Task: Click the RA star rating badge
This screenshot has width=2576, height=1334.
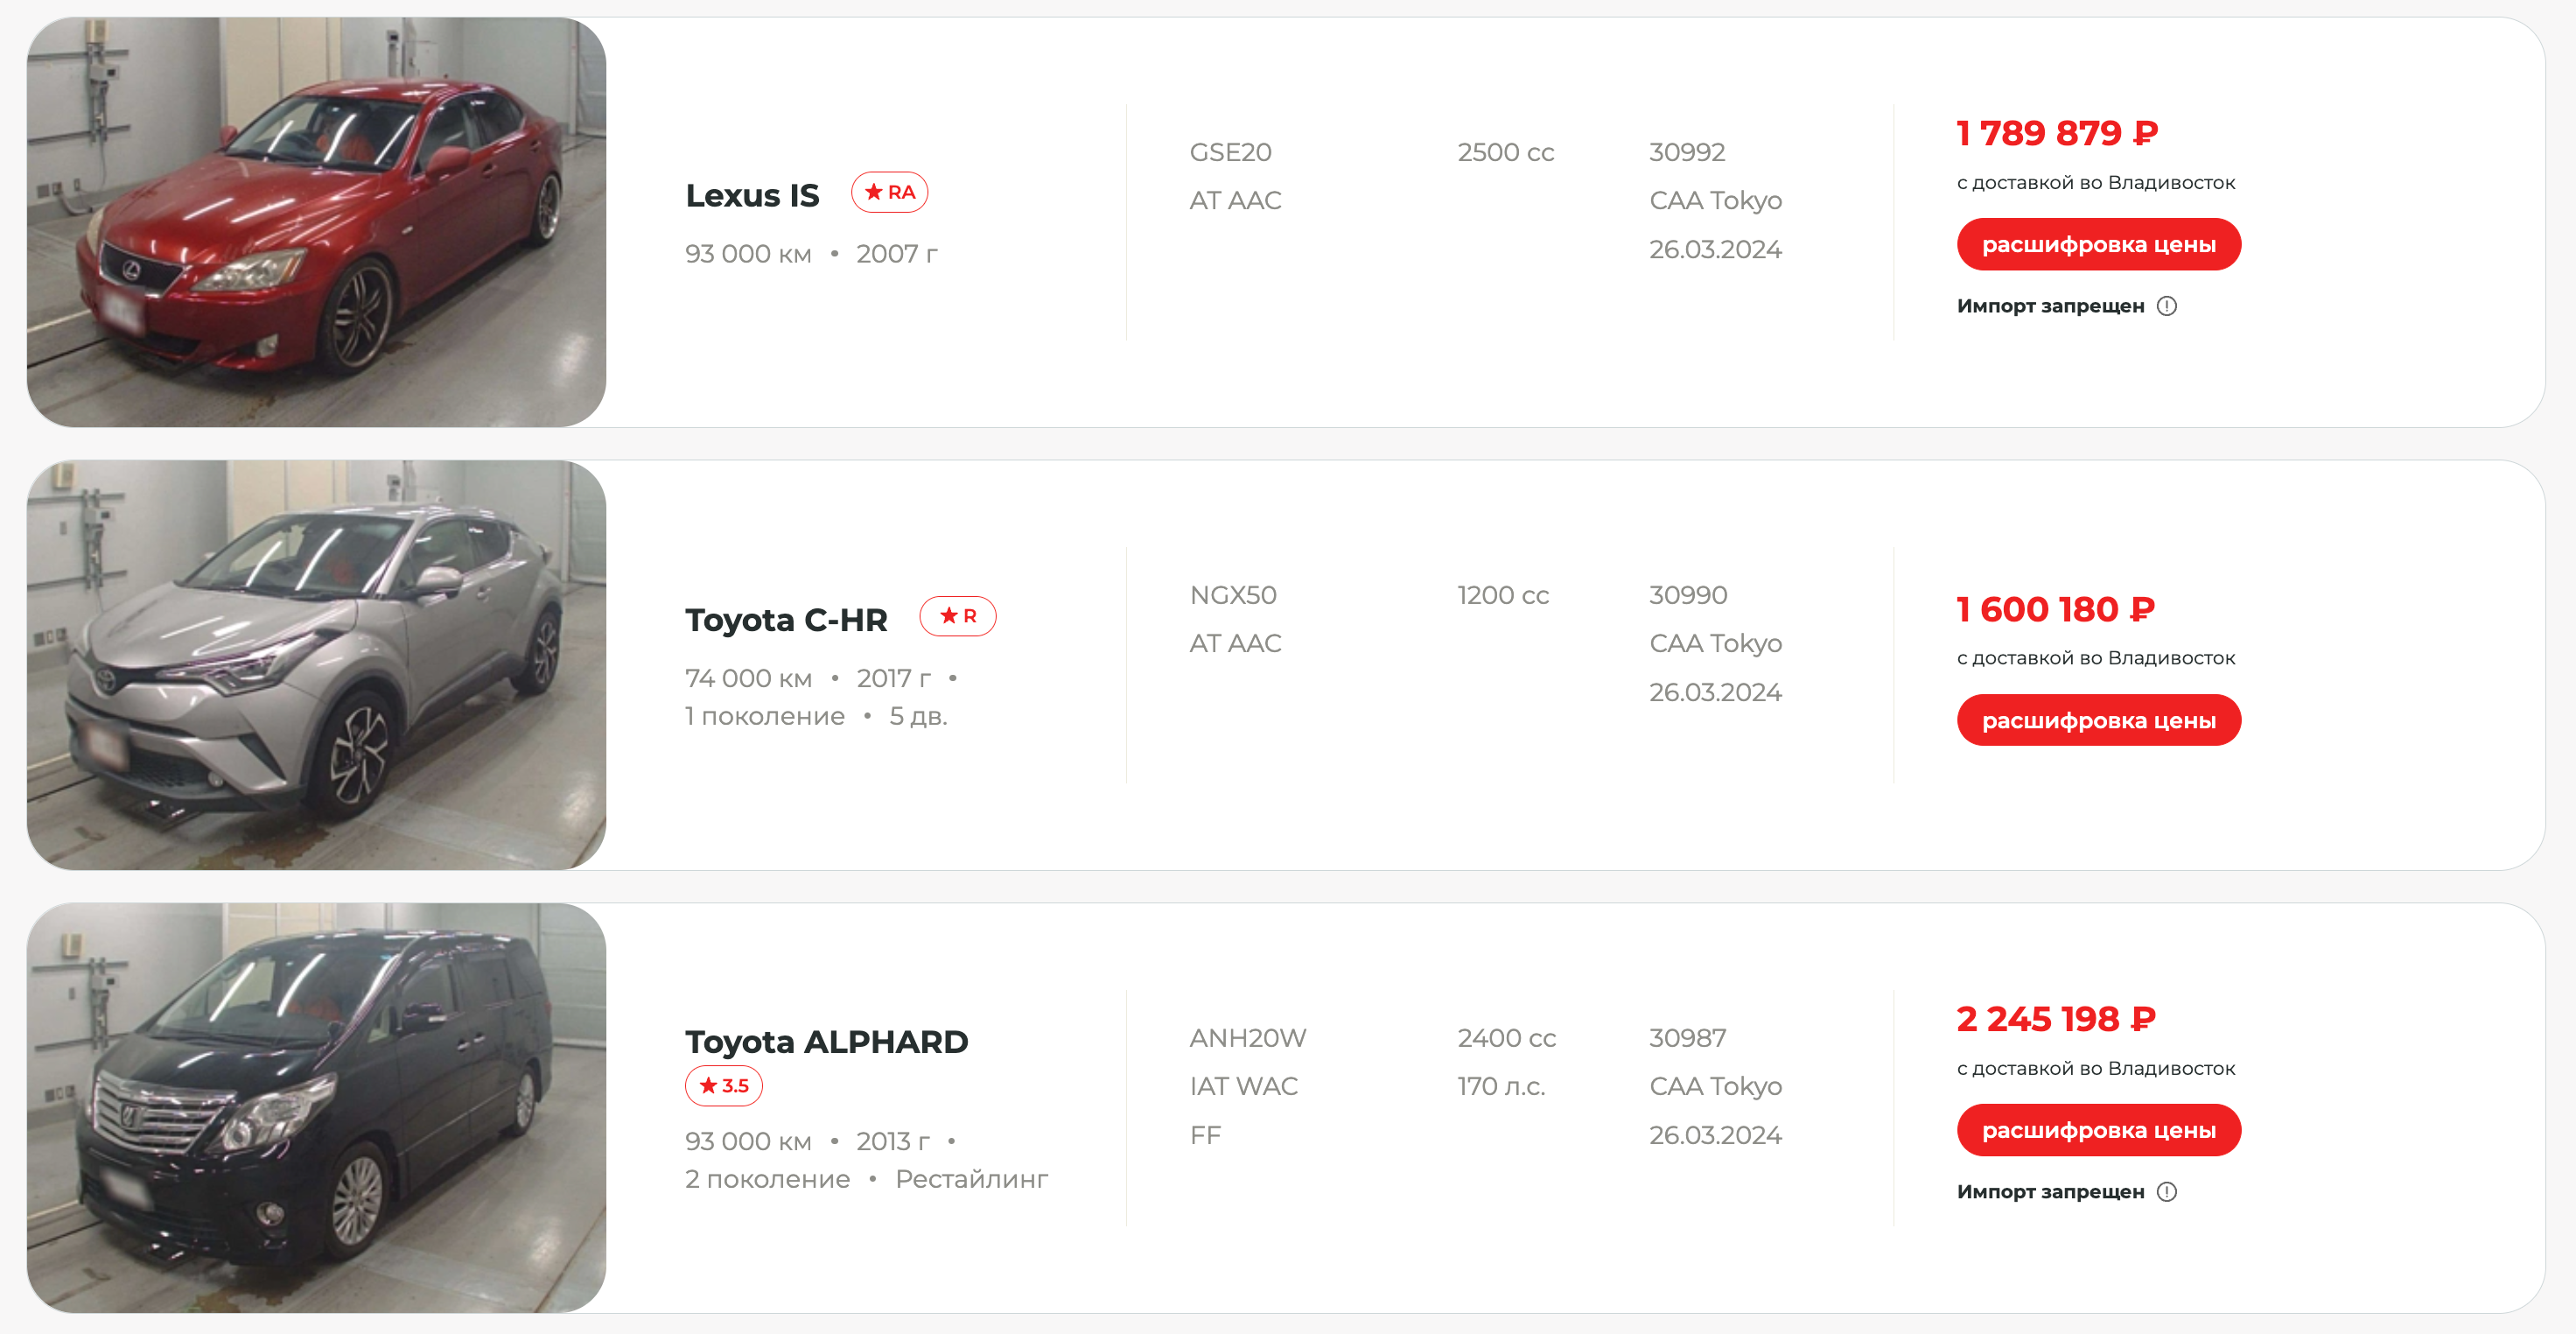Action: pyautogui.click(x=889, y=192)
